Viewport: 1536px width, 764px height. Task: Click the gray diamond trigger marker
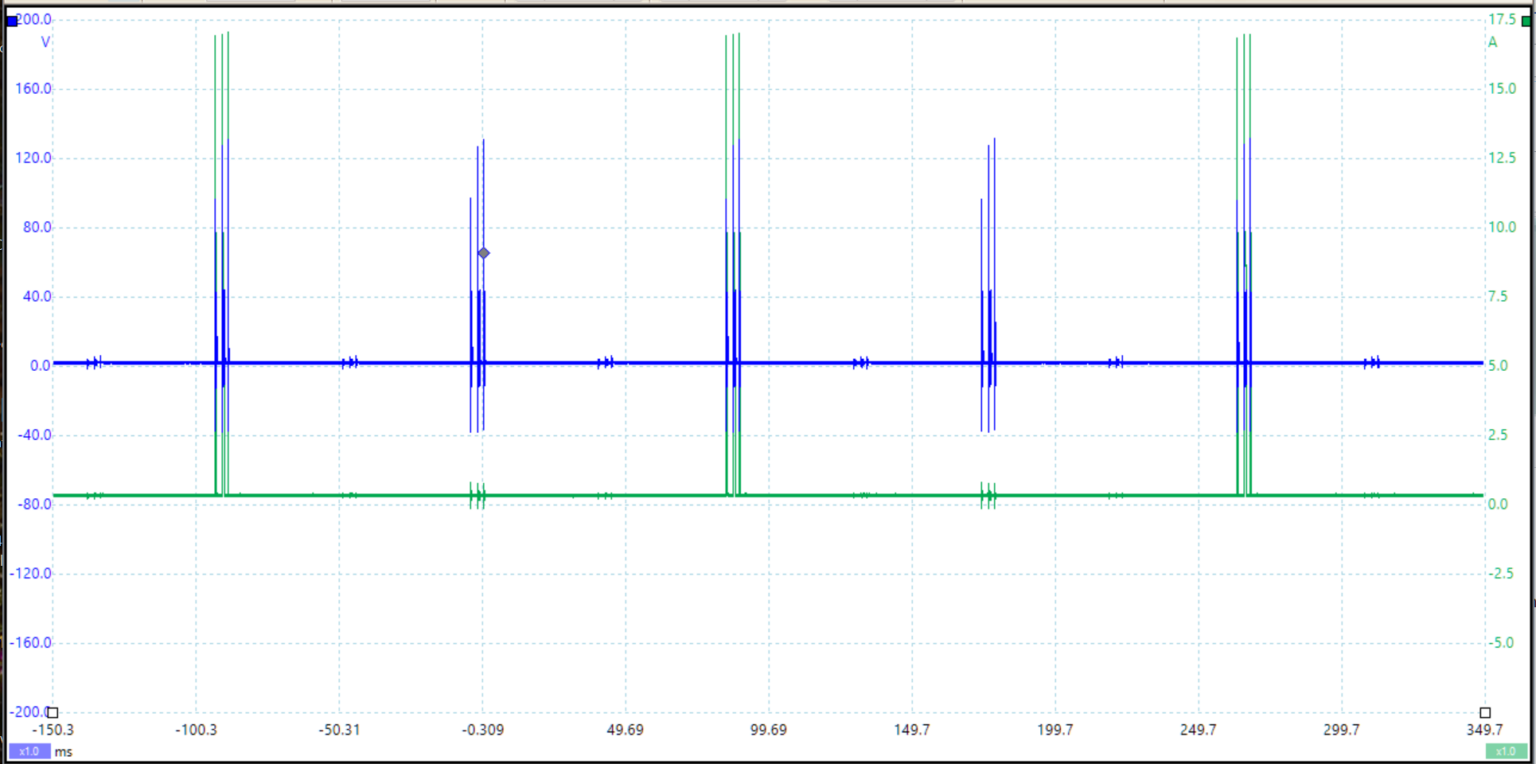point(484,253)
